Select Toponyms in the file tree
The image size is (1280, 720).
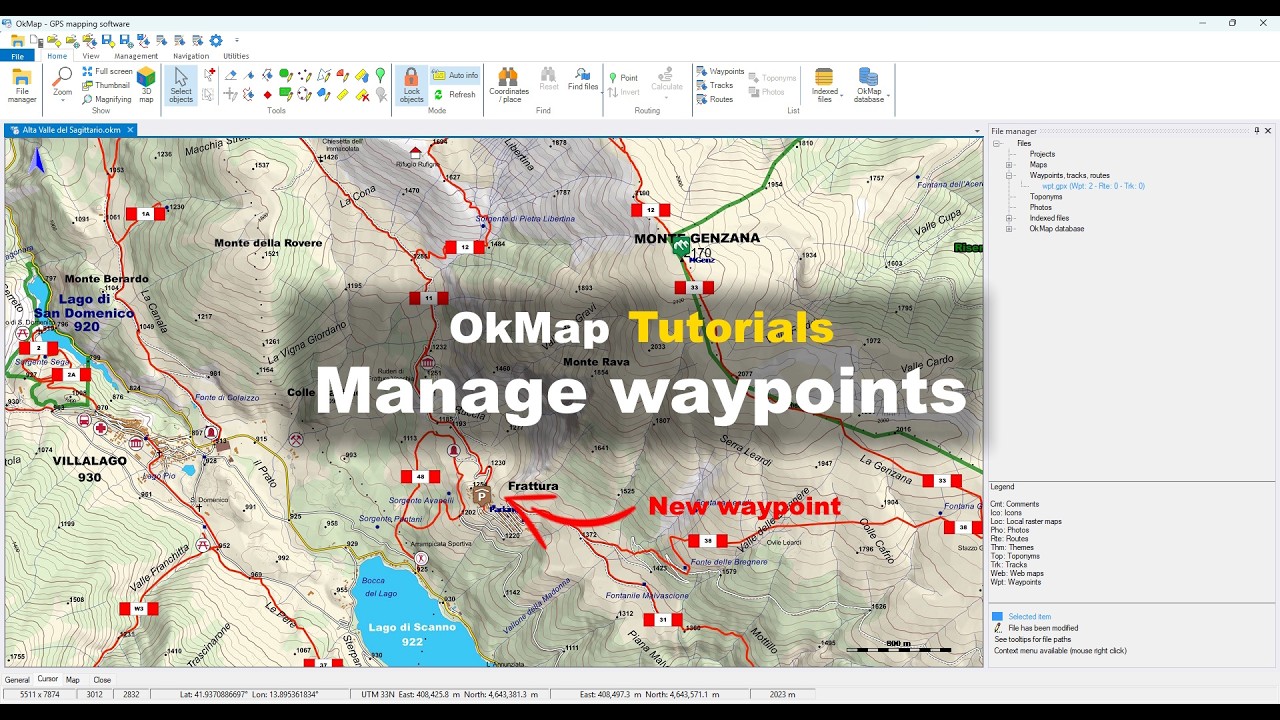1046,197
